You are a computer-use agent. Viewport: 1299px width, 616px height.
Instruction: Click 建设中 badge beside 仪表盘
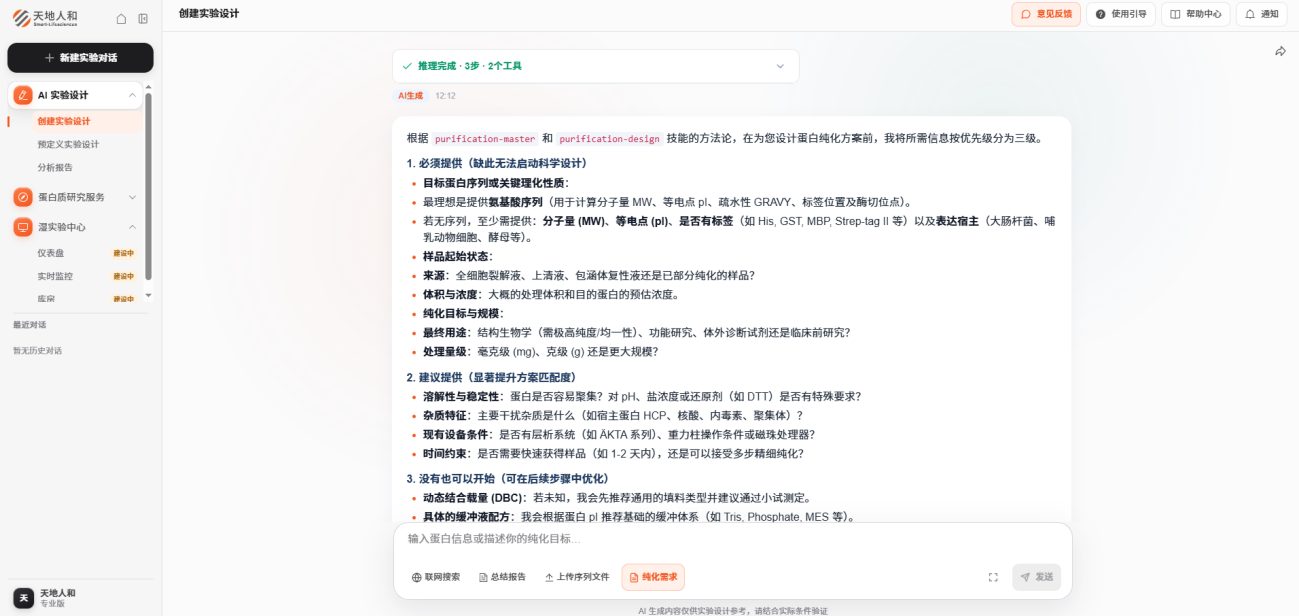click(x=124, y=253)
